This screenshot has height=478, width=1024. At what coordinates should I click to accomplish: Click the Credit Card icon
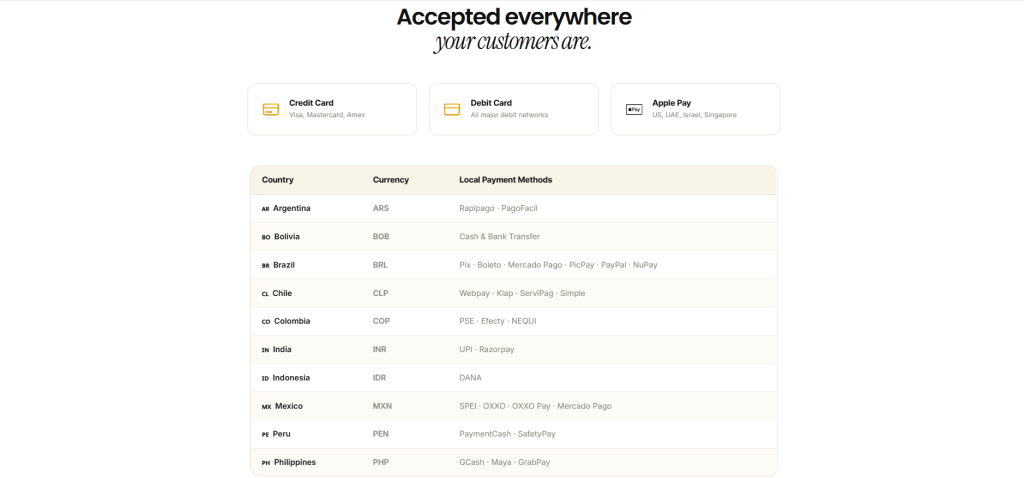pos(271,109)
